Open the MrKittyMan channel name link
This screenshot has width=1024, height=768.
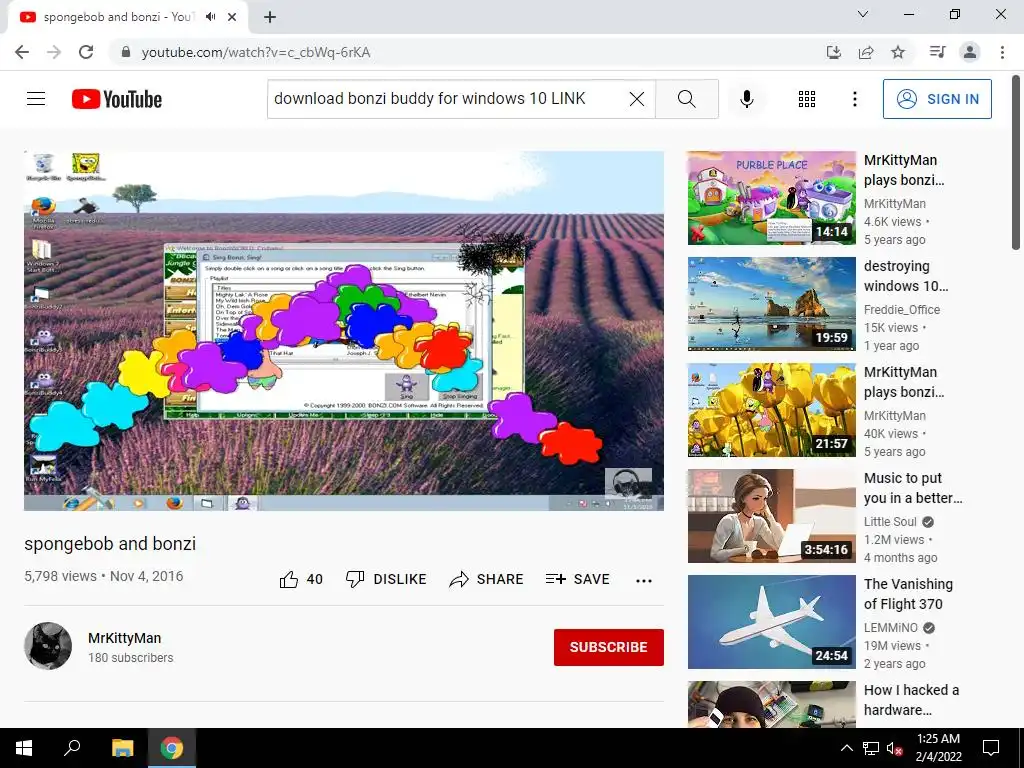click(x=125, y=638)
